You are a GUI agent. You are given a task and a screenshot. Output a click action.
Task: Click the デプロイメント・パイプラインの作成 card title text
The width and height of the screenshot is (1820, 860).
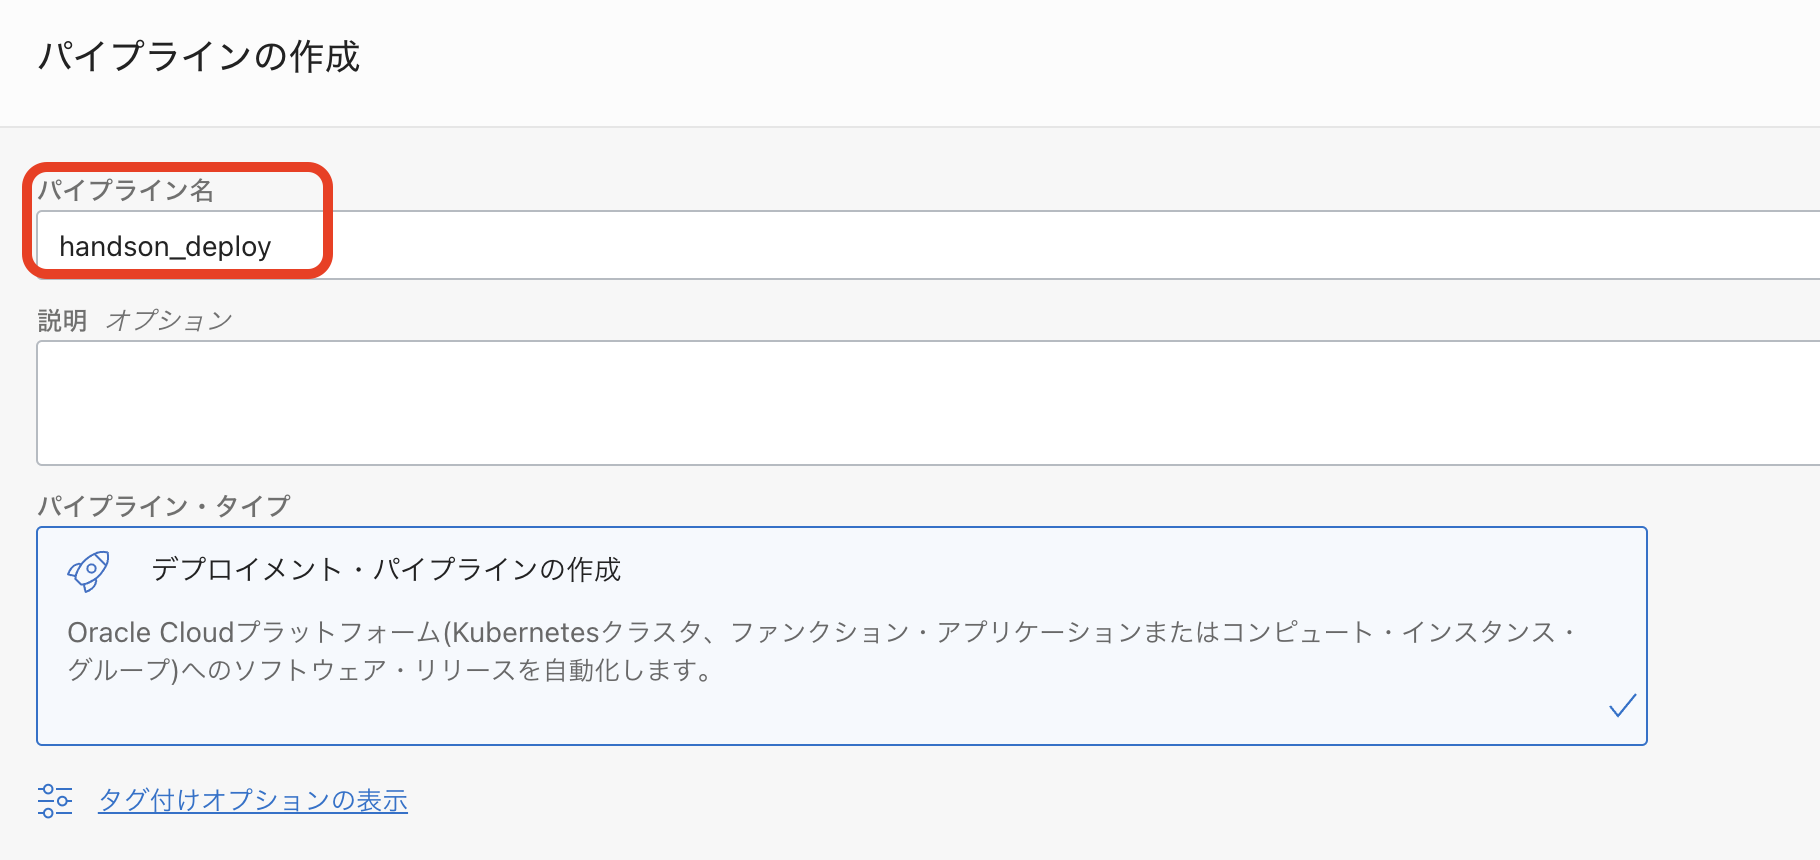tap(386, 570)
